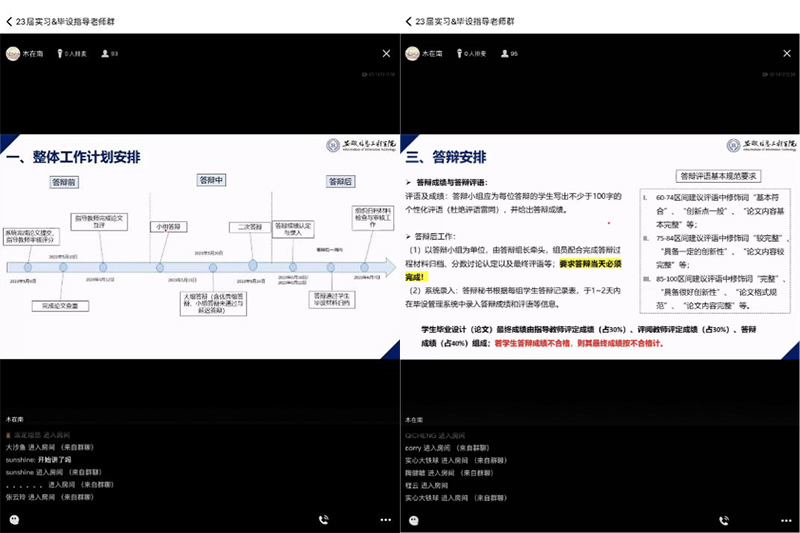Screen dimensions: 800x533
Task: Click the highlighted 要求答辩当天必须 text
Action: pos(590,264)
